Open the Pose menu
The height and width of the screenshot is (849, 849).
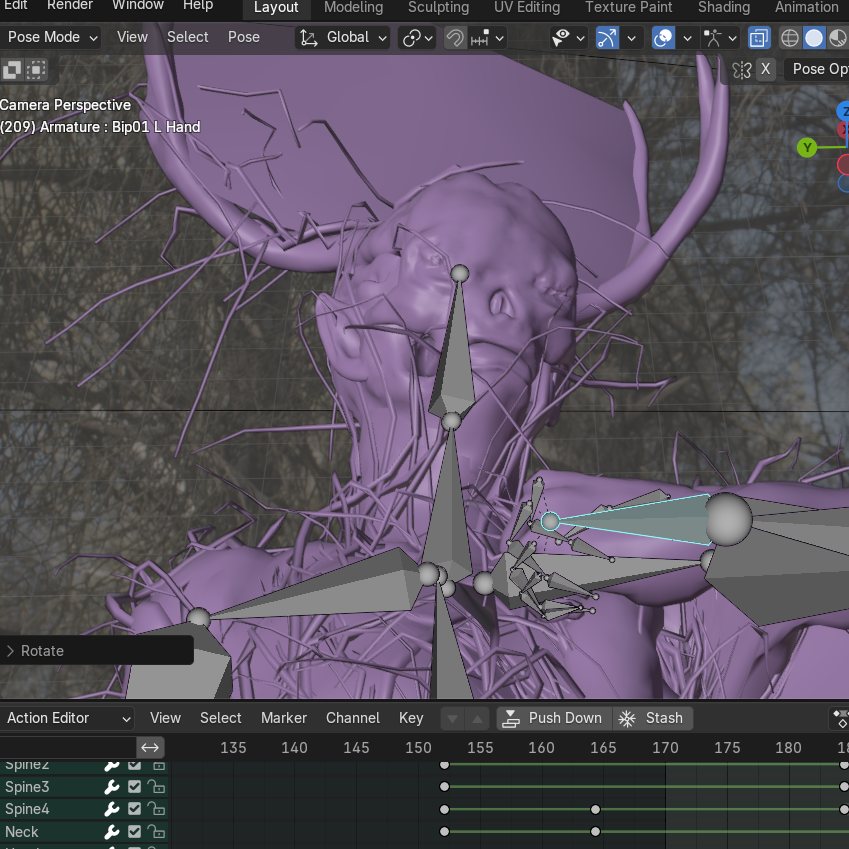point(244,37)
